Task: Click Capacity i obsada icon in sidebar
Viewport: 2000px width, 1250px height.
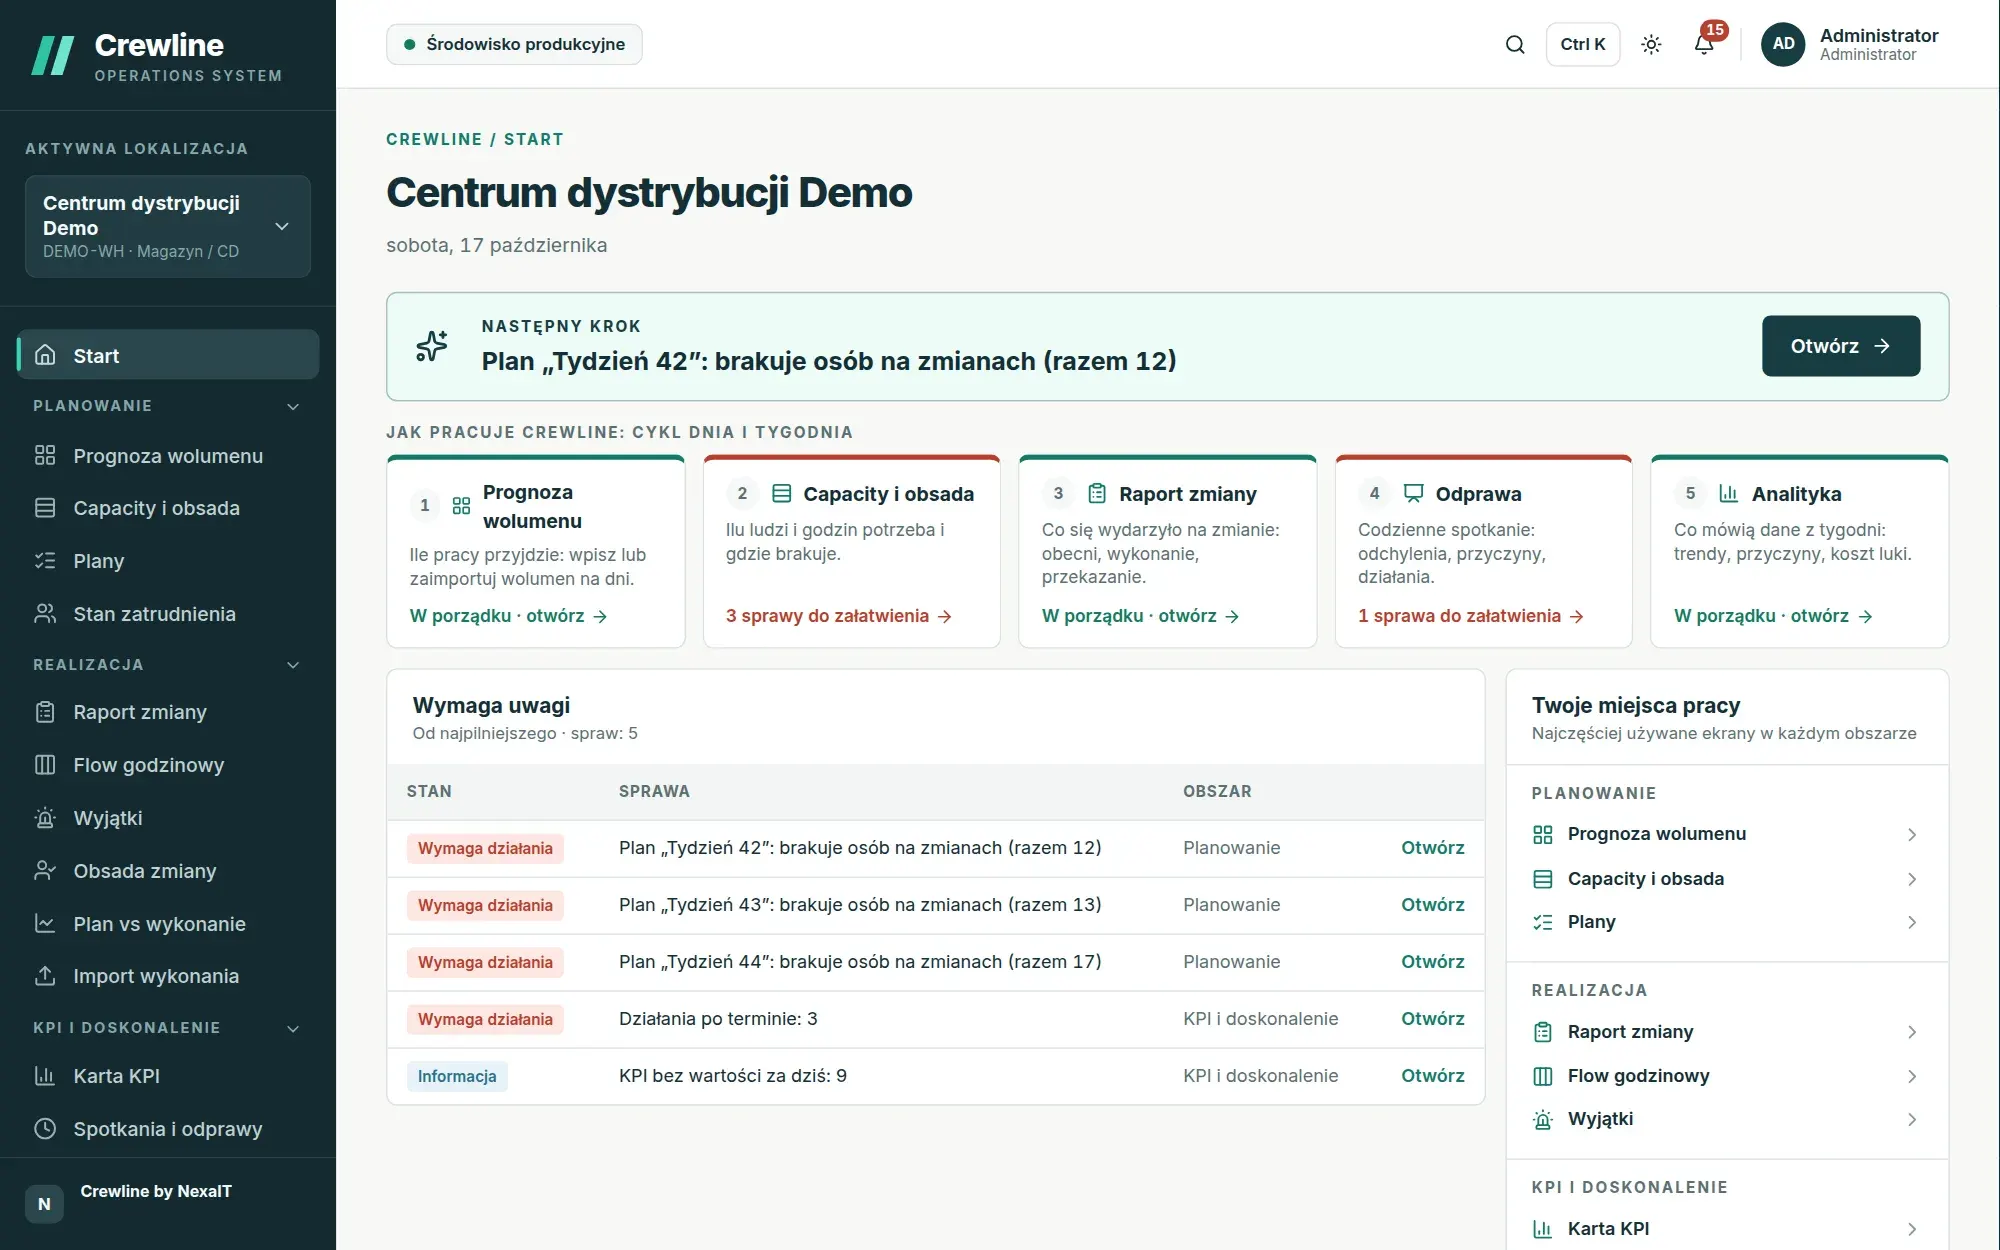Action: tap(45, 508)
